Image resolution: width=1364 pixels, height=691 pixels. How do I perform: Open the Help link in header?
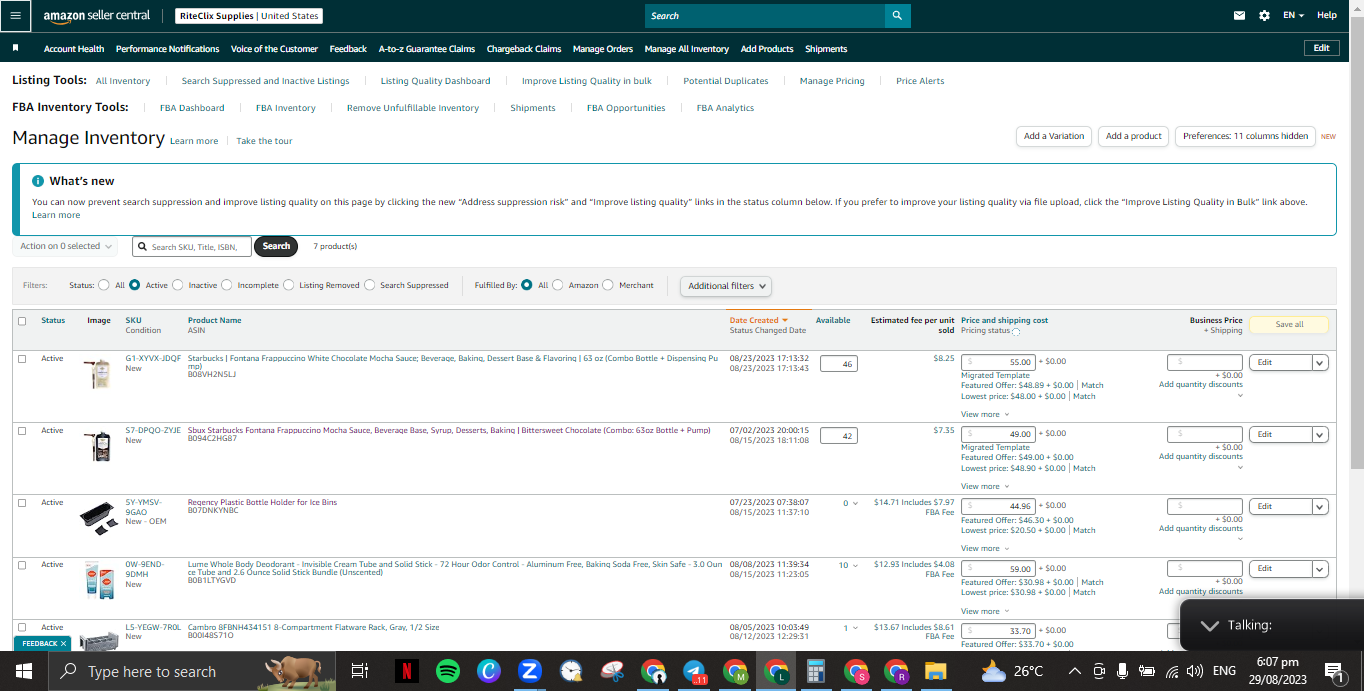pyautogui.click(x=1327, y=16)
